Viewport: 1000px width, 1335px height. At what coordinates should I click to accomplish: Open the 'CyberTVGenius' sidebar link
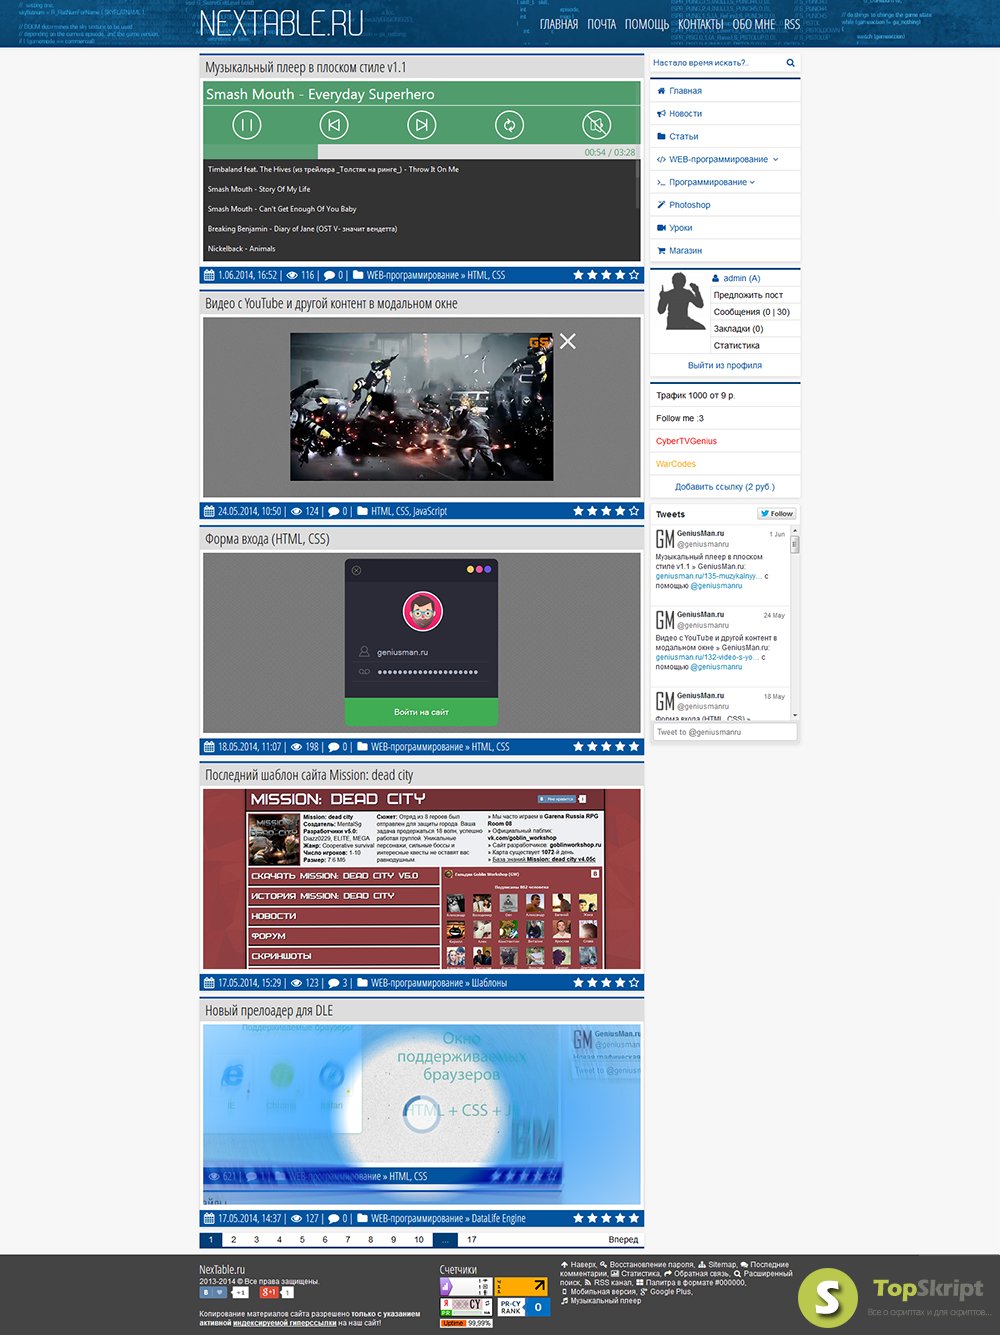pyautogui.click(x=686, y=441)
